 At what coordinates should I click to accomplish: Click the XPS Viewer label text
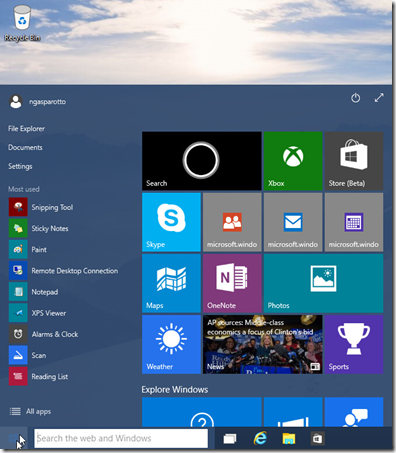(x=49, y=313)
